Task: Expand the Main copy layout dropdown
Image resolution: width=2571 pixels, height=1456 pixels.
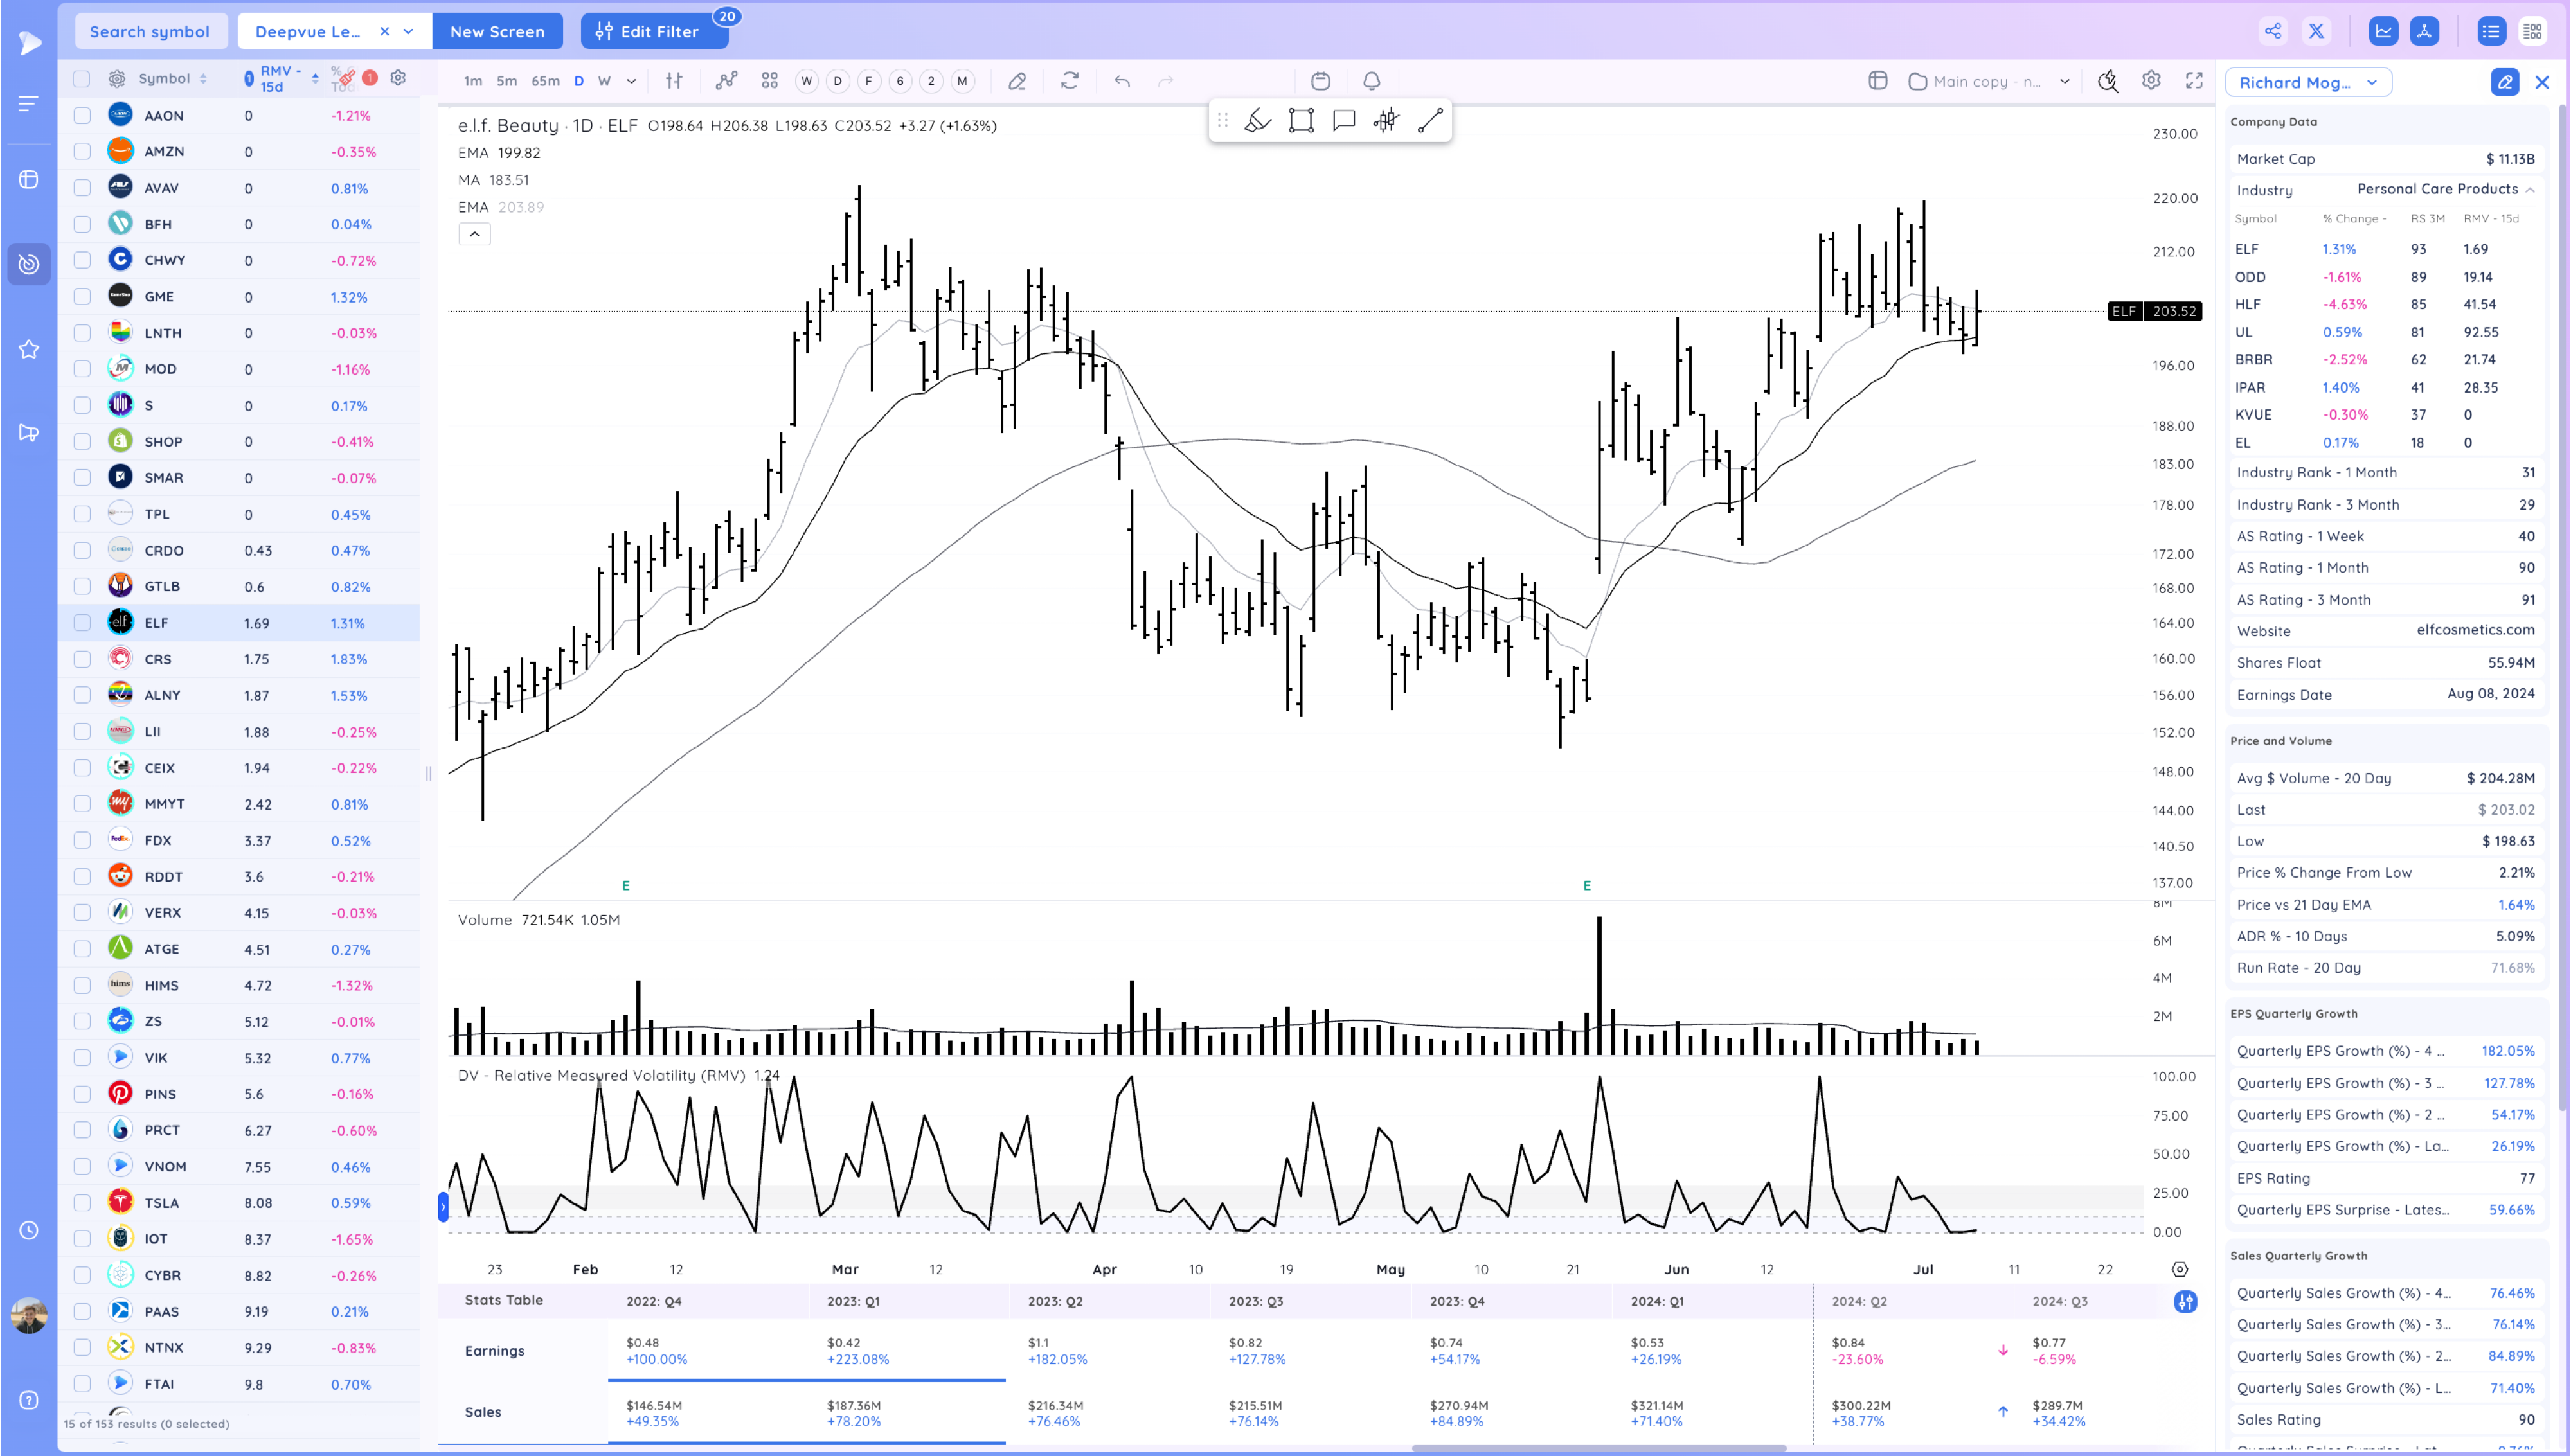Action: pyautogui.click(x=2064, y=81)
